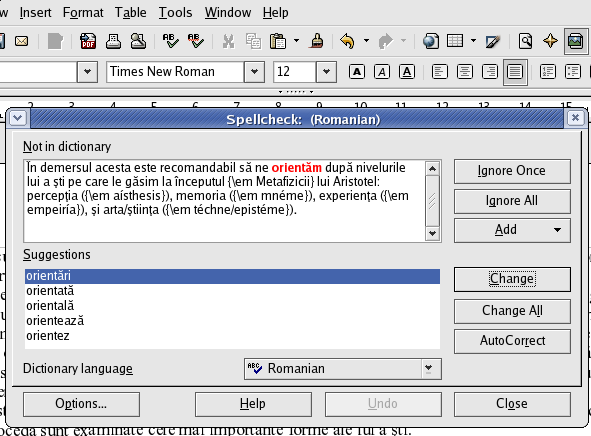Click Ignore Once in Spellcheck dialog
591x436 pixels.
[512, 171]
